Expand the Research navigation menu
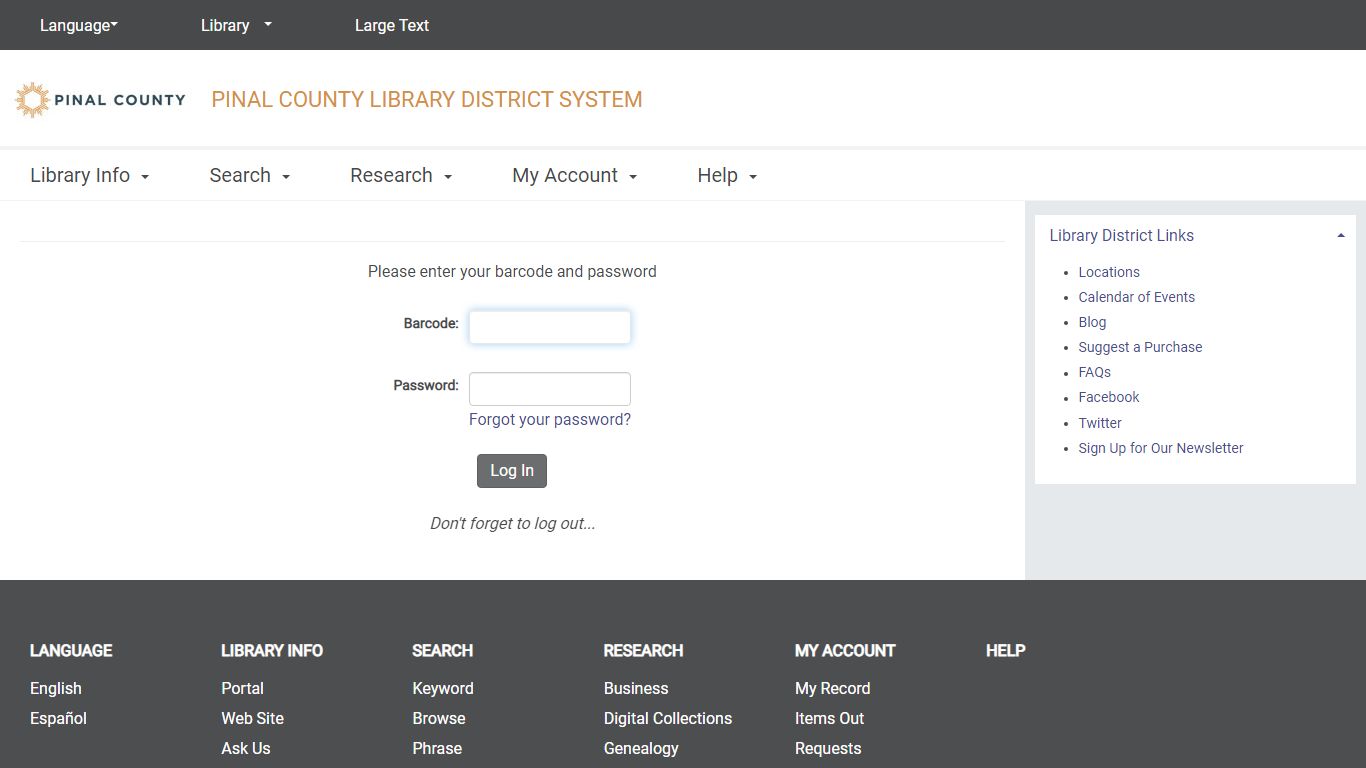The width and height of the screenshot is (1366, 768). pyautogui.click(x=401, y=175)
